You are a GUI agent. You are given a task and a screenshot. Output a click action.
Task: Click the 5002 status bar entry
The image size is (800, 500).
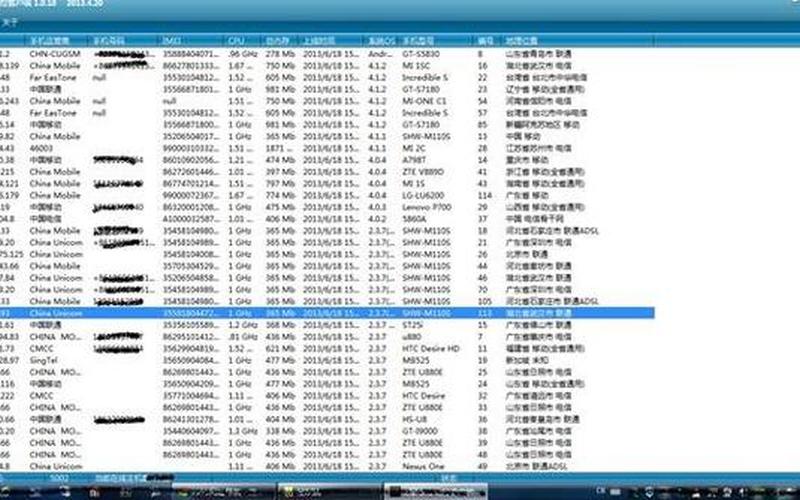[59, 478]
